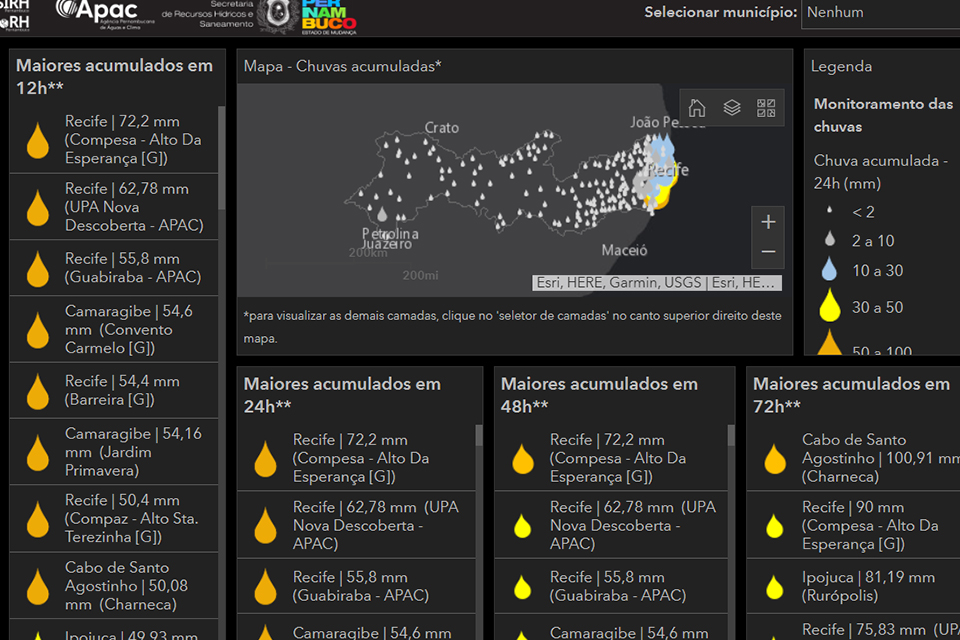The height and width of the screenshot is (640, 960).
Task: Click drop icon beside Recife 55,8 mm in 12h list
Action: click(38, 268)
